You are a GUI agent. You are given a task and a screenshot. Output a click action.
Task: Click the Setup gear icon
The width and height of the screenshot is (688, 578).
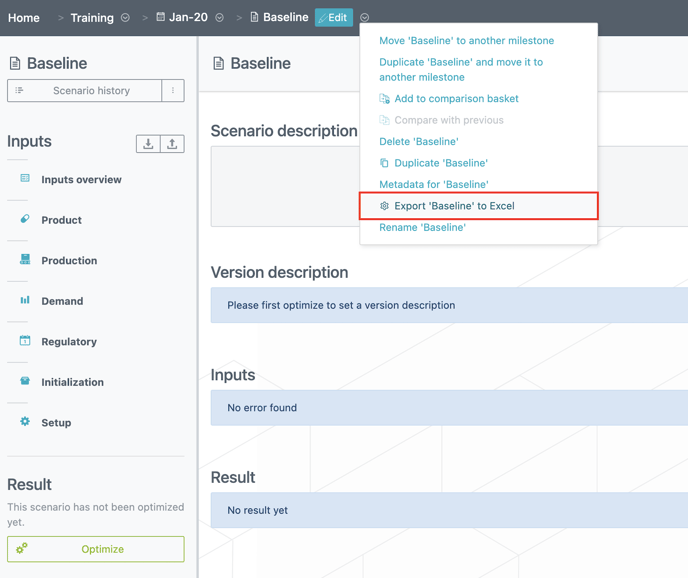[25, 422]
